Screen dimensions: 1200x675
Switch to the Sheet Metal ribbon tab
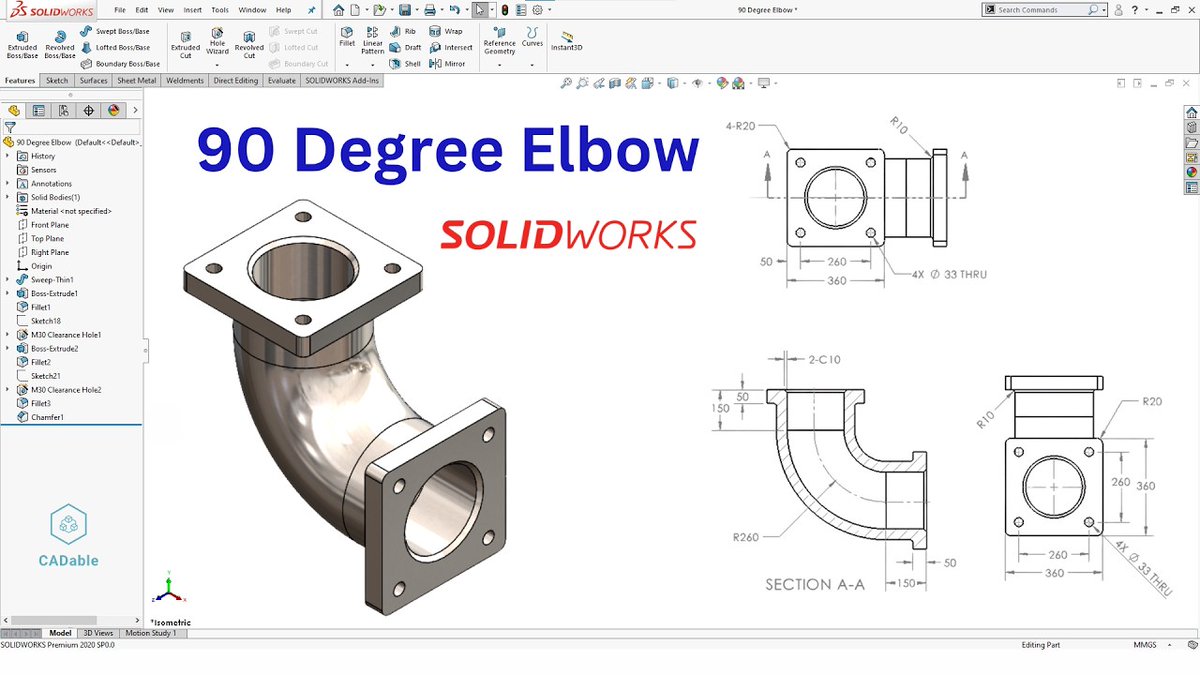coord(136,81)
